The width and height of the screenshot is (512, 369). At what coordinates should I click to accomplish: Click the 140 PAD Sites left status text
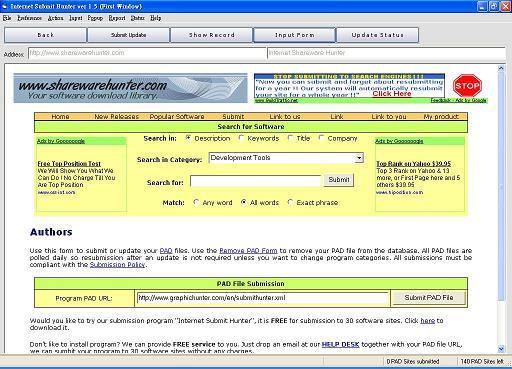tap(482, 361)
